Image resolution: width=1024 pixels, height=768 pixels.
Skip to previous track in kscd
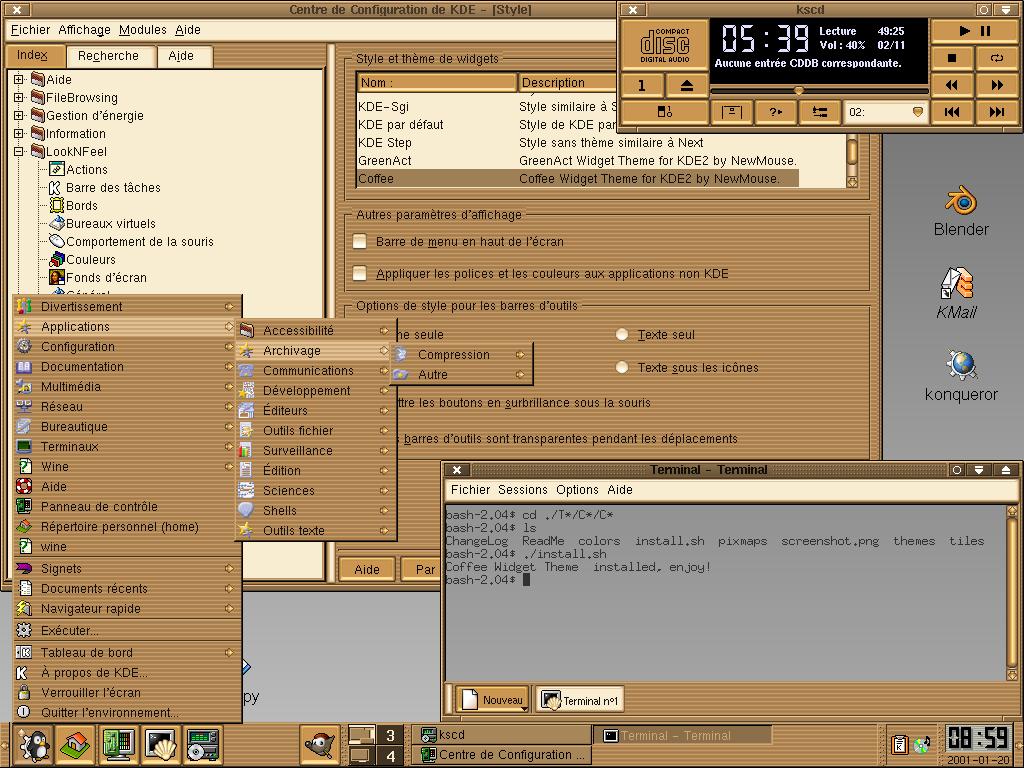point(952,112)
